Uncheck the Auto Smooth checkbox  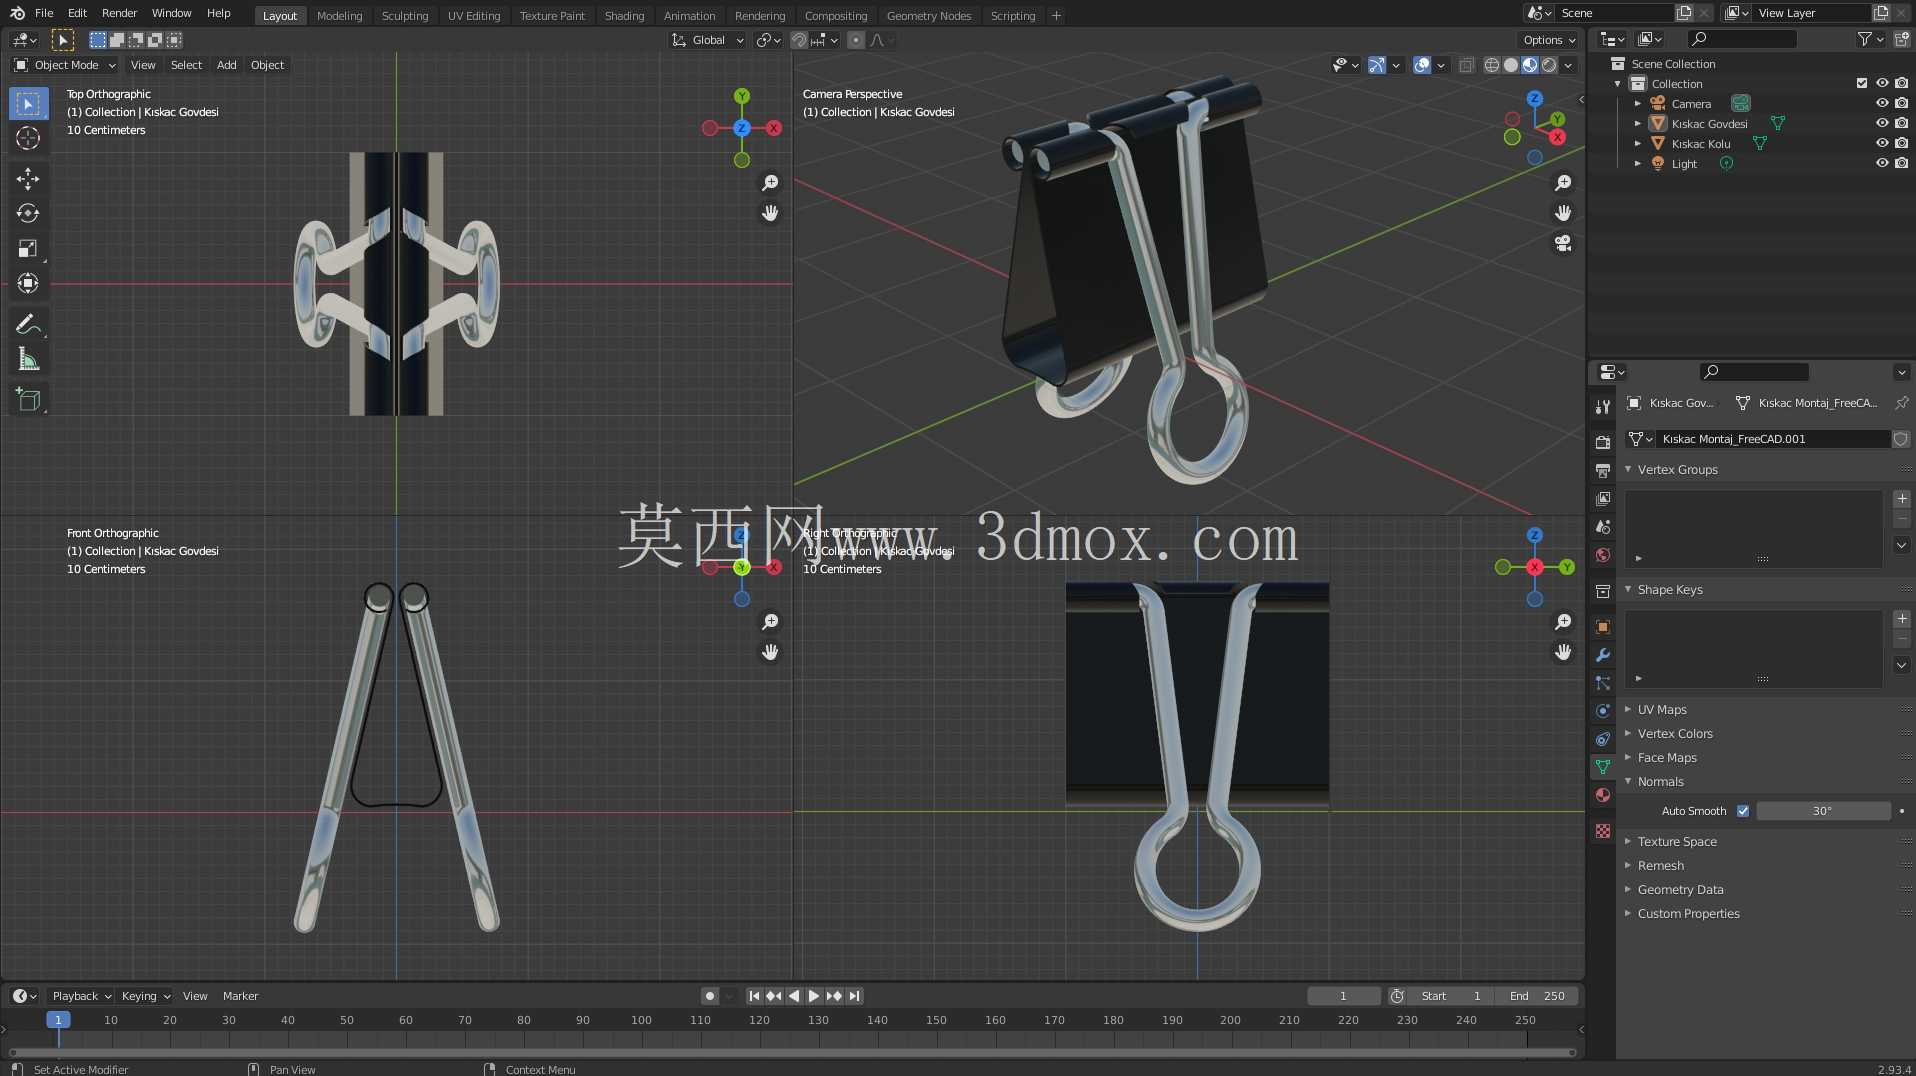click(1743, 811)
